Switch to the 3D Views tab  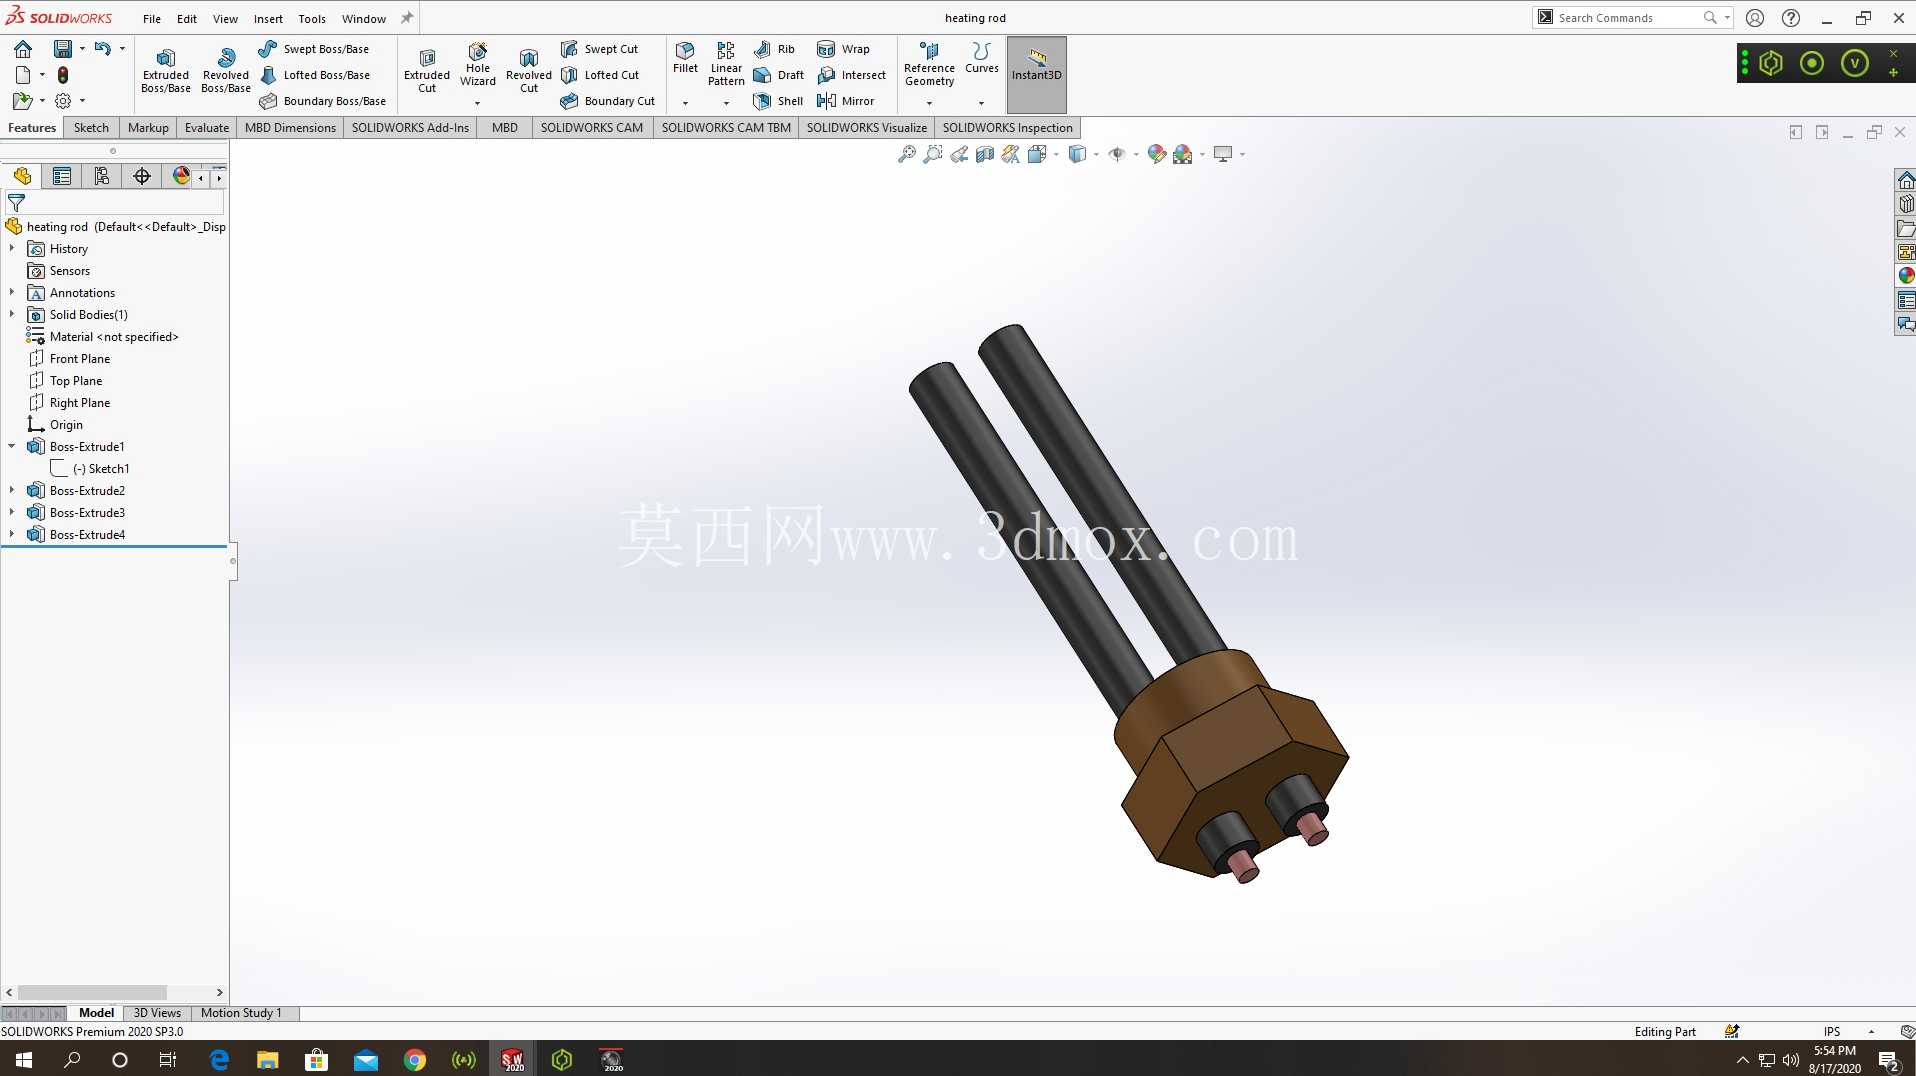[157, 1013]
